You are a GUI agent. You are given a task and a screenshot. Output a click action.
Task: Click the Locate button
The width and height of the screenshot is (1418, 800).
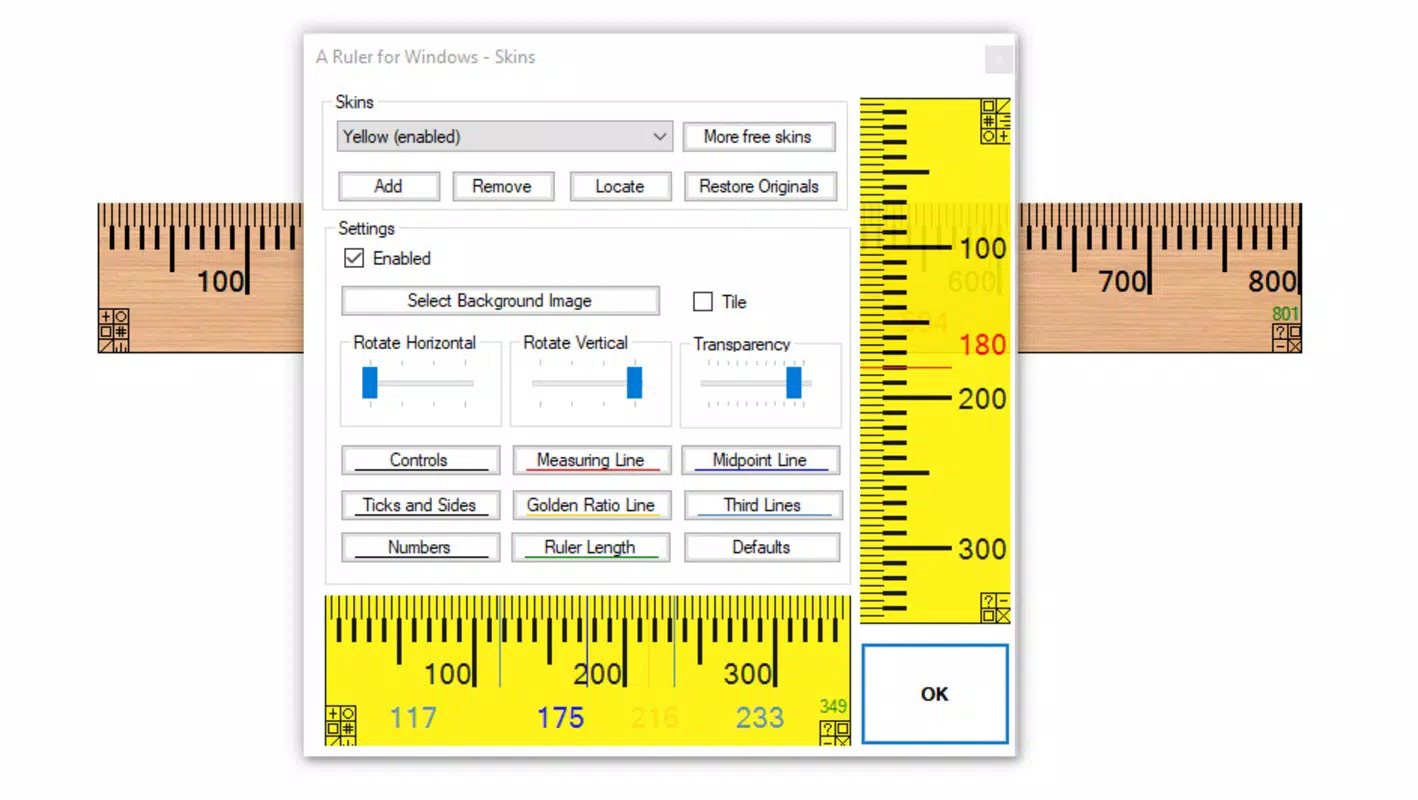[620, 186]
